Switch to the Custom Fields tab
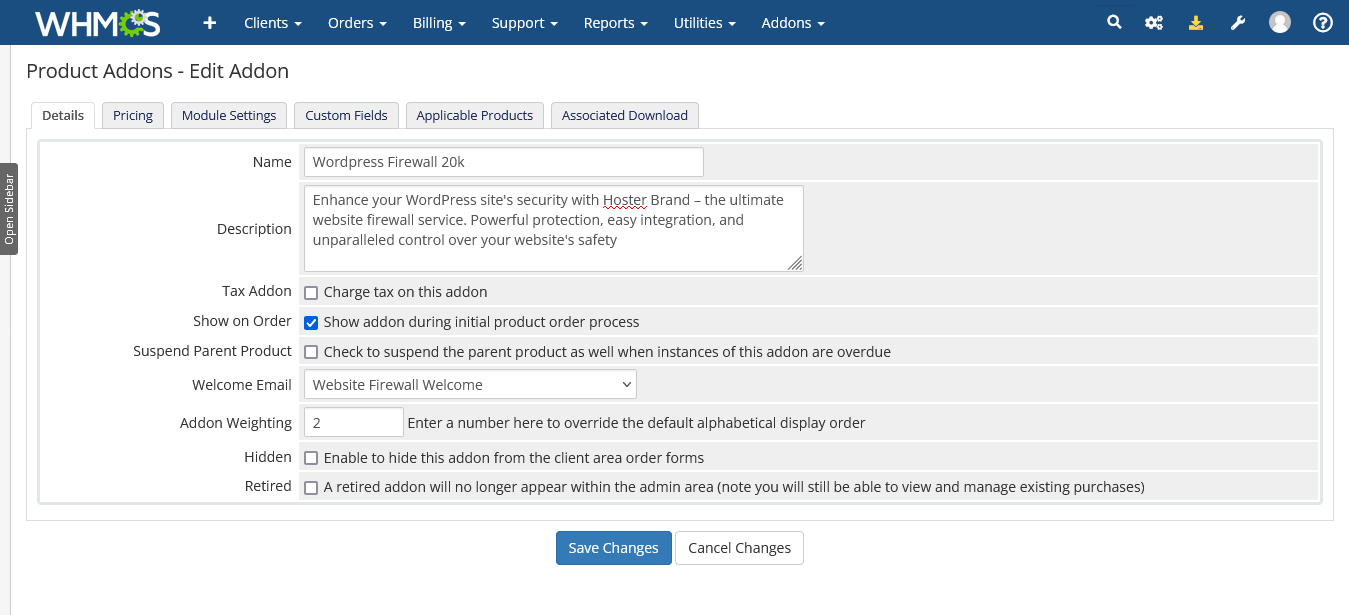This screenshot has height=615, width=1349. (347, 116)
